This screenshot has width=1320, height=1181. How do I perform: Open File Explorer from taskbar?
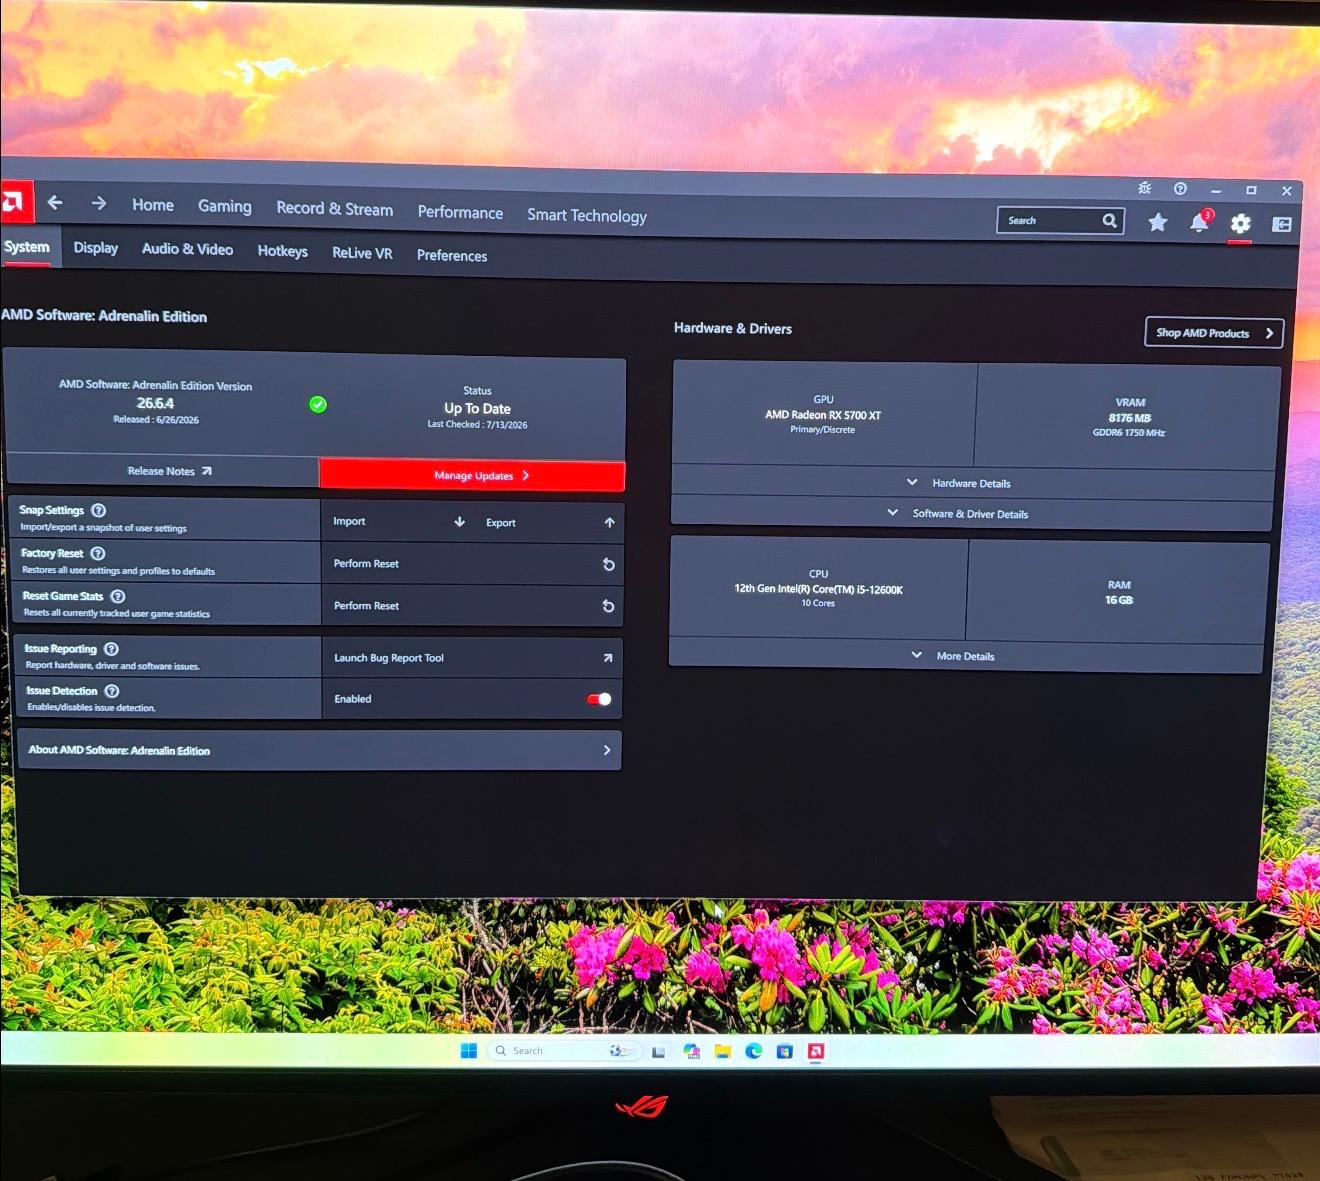point(722,1051)
